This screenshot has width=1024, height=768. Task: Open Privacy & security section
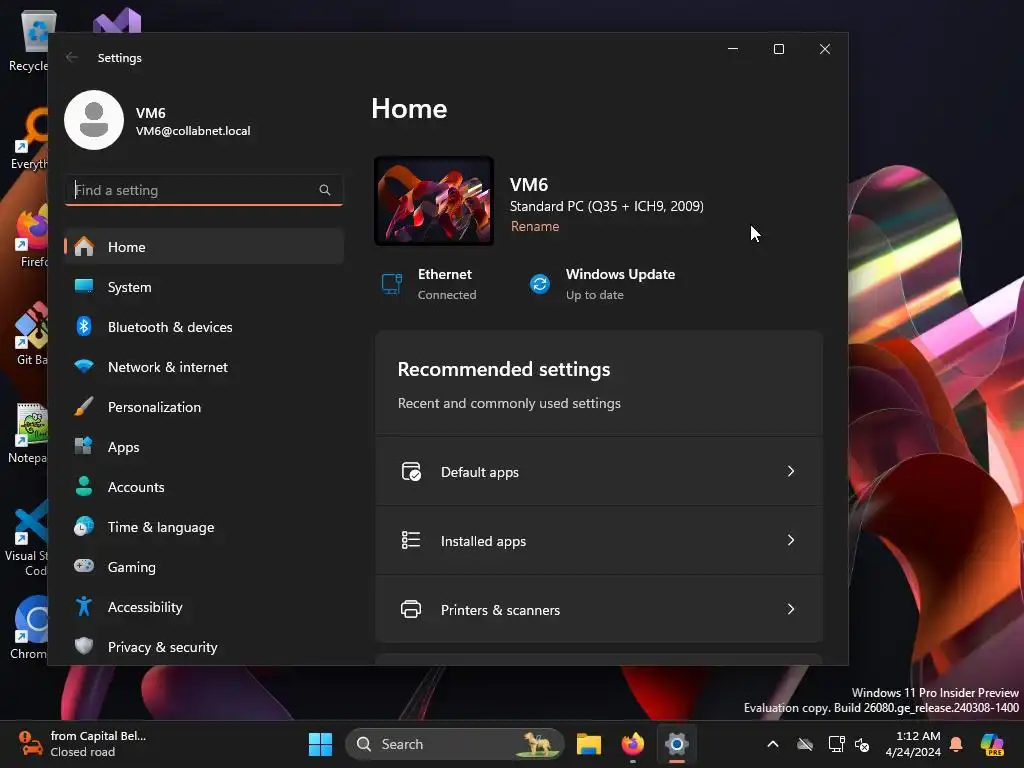coord(204,647)
